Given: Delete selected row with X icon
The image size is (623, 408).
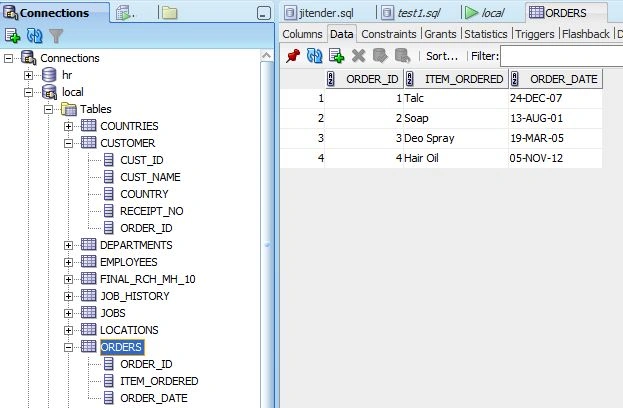Looking at the screenshot, I should 358,56.
